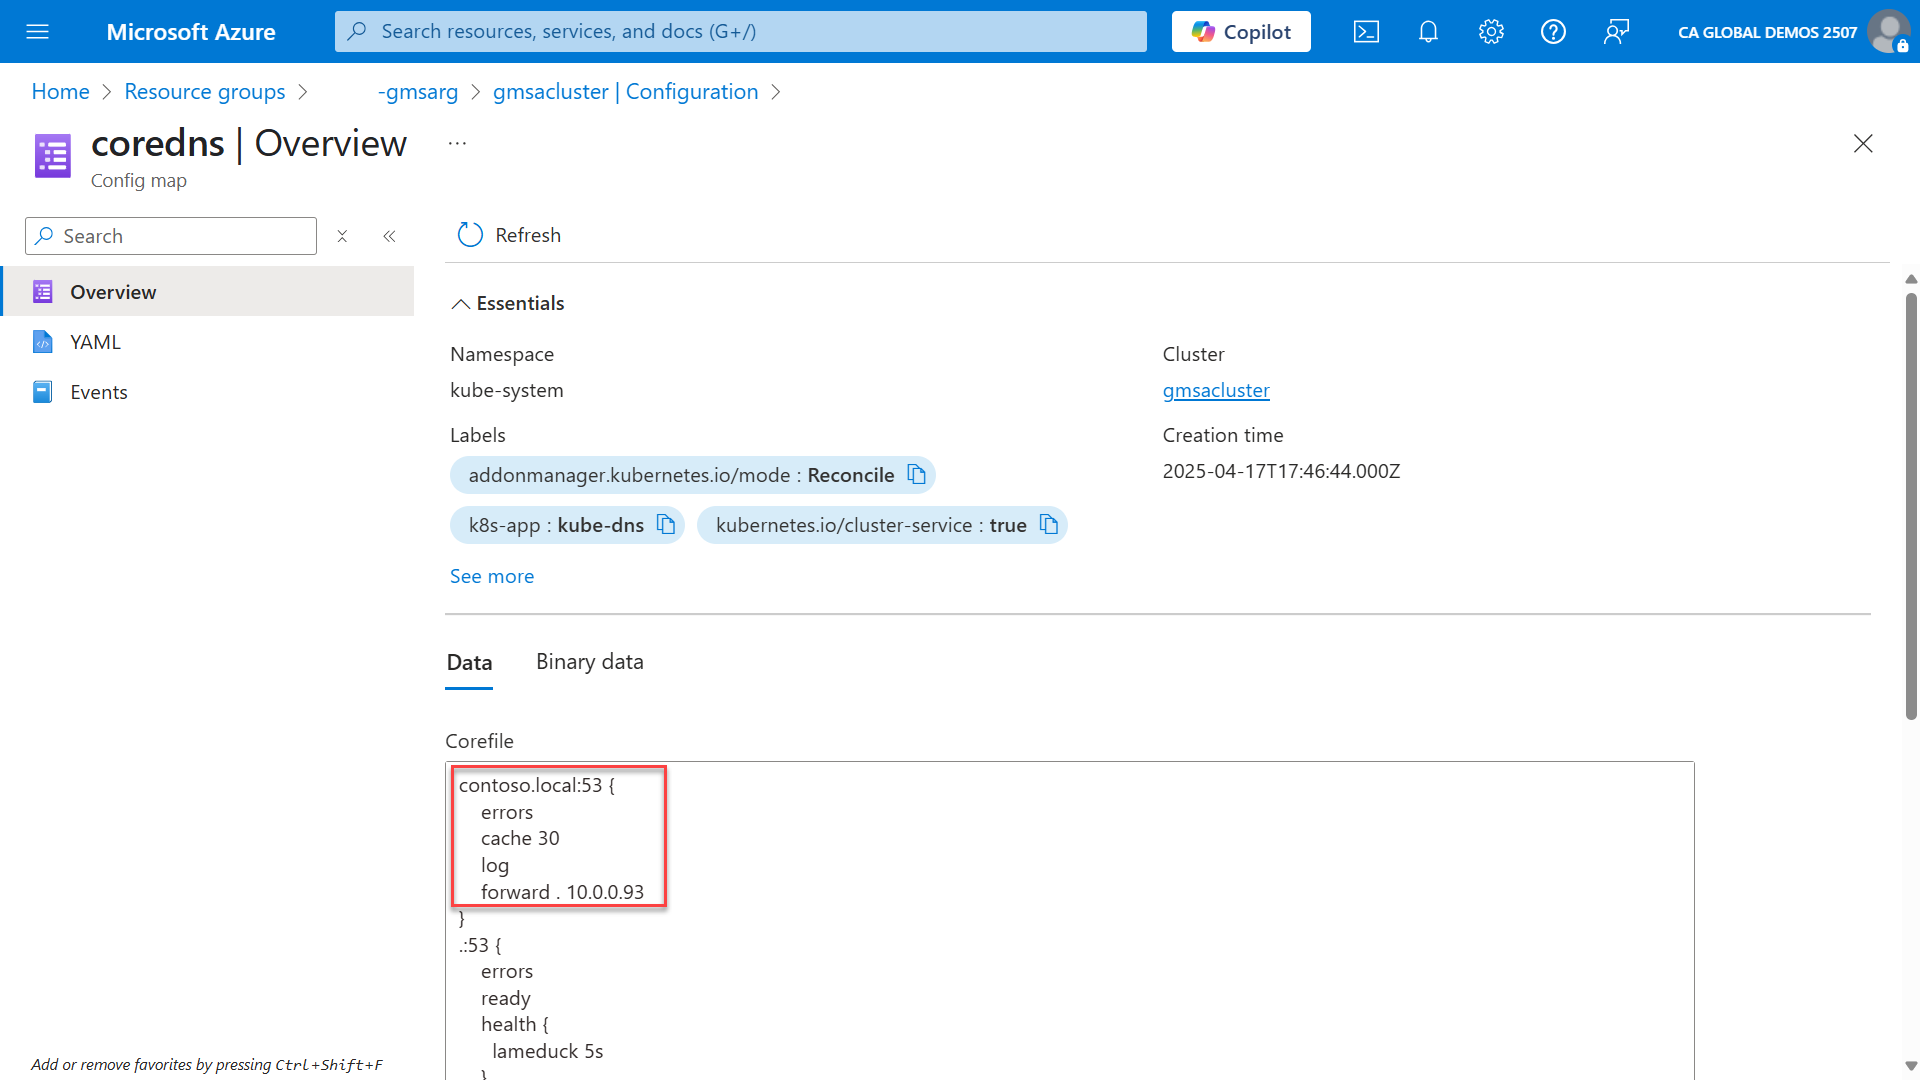Switch to the Binary data tab
This screenshot has height=1080, width=1920.
coord(588,661)
